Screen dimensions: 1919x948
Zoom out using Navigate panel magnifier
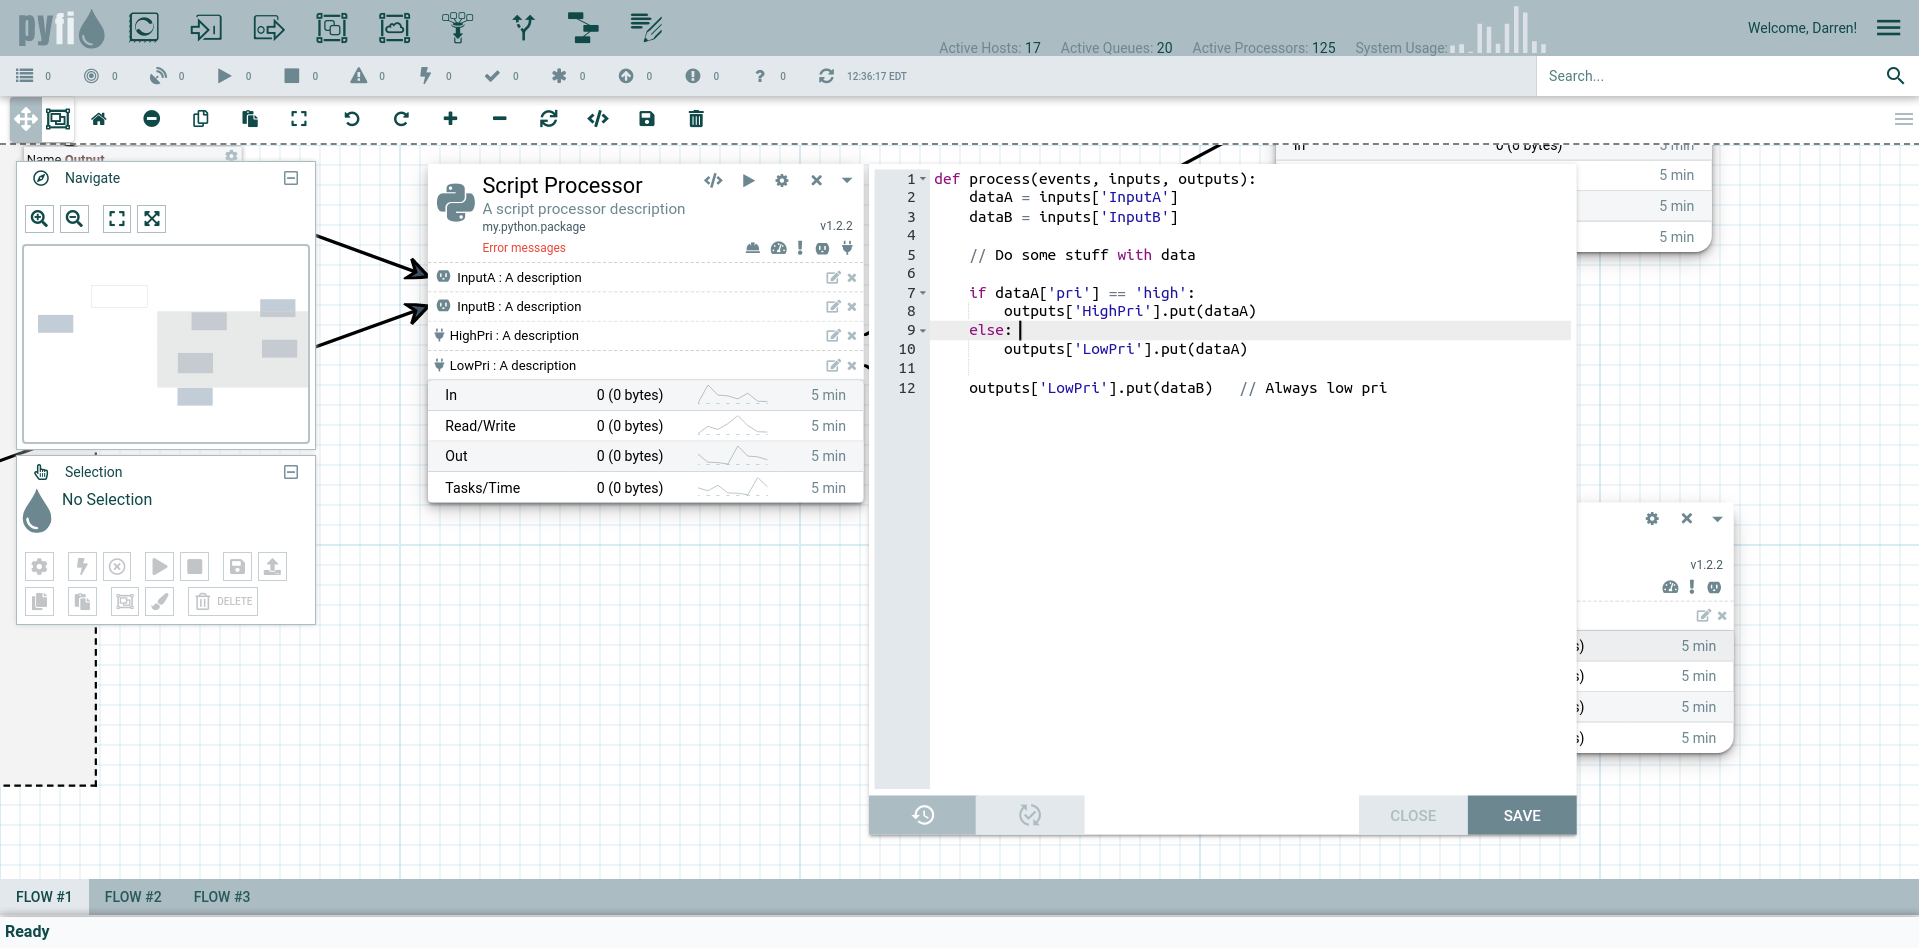75,219
